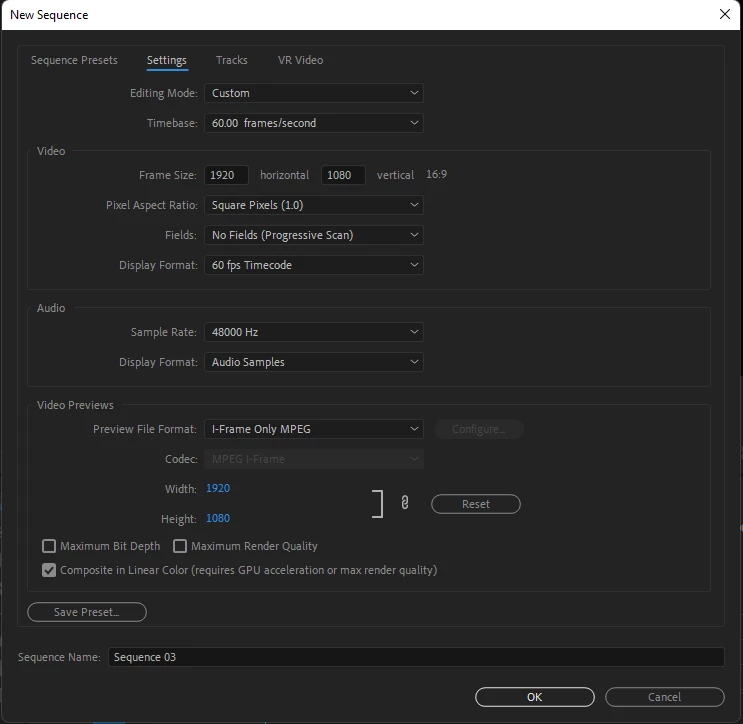Click the blue preview Height value 1080
743x724 pixels.
(x=218, y=518)
